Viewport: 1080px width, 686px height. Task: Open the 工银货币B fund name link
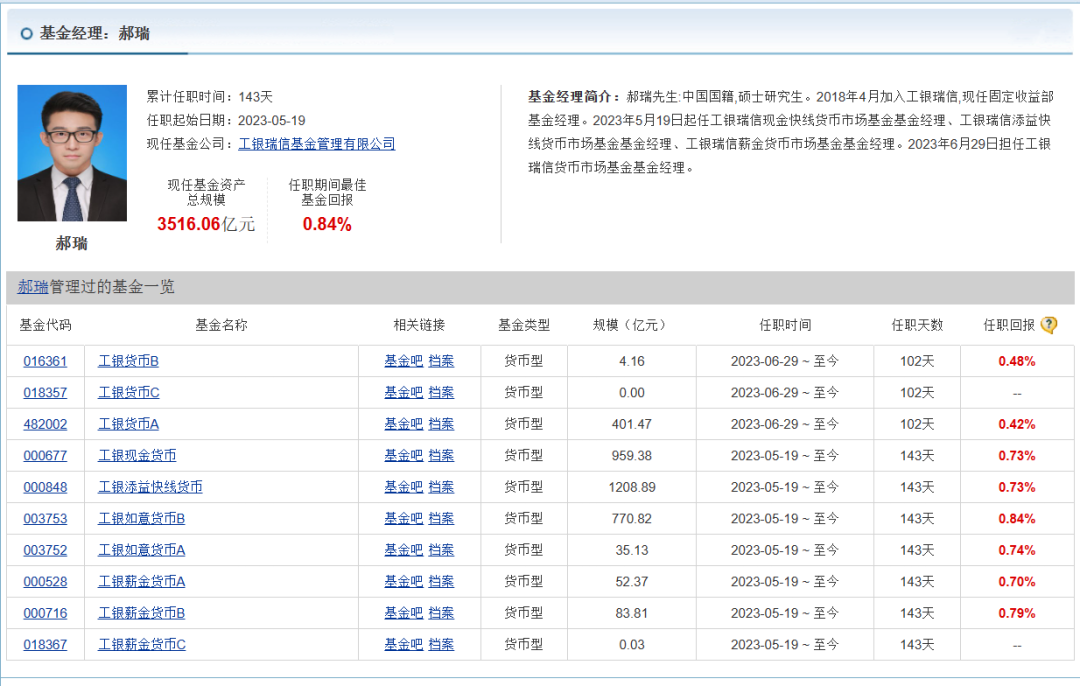(128, 361)
